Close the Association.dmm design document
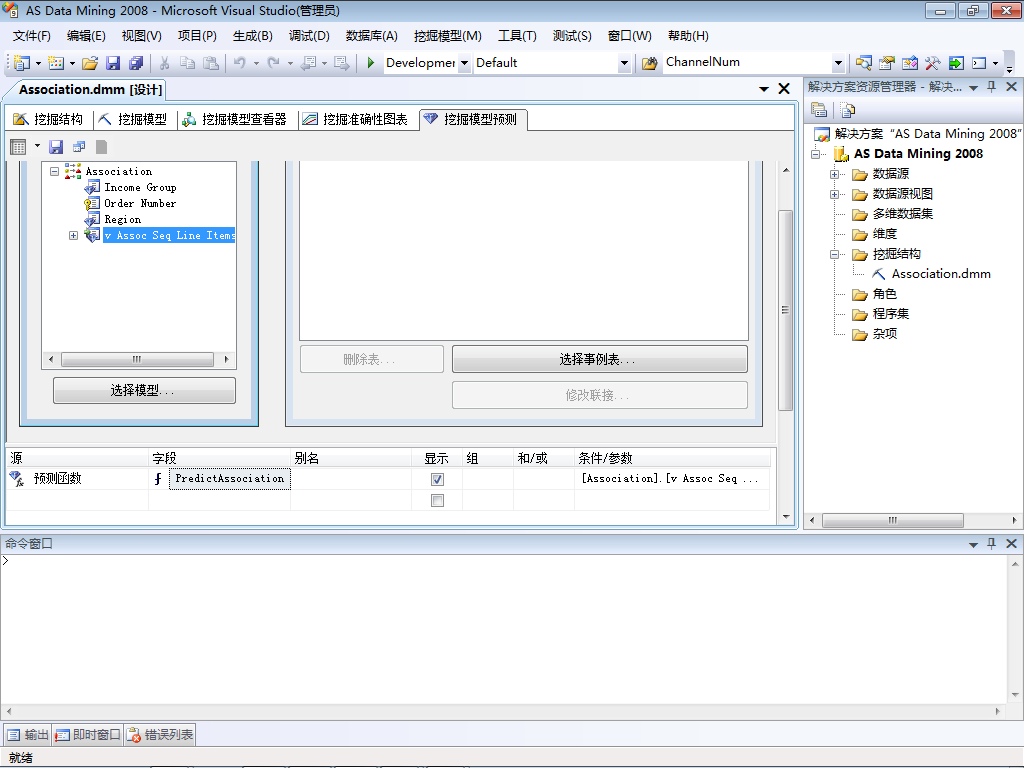The width and height of the screenshot is (1024, 768). pyautogui.click(x=784, y=89)
